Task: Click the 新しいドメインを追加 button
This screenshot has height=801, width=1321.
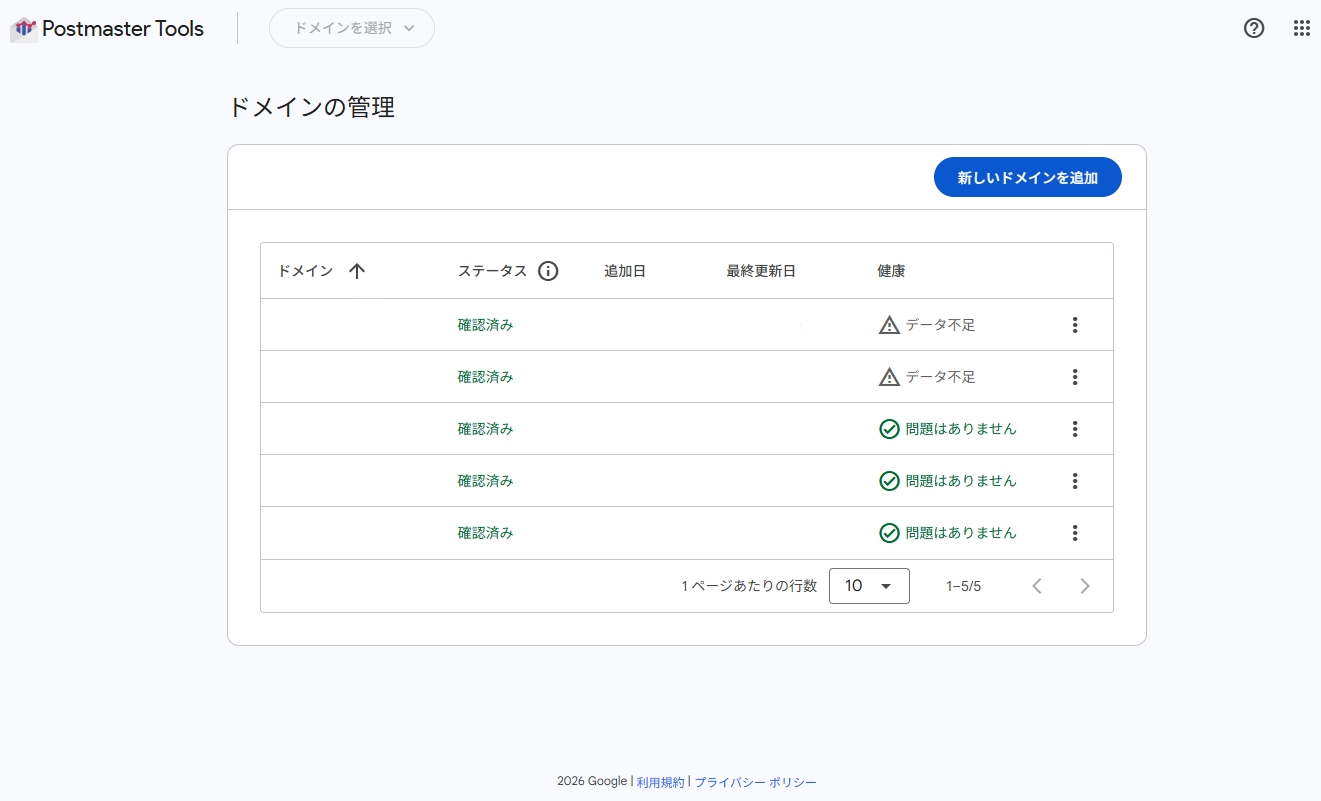Action: pos(1028,177)
